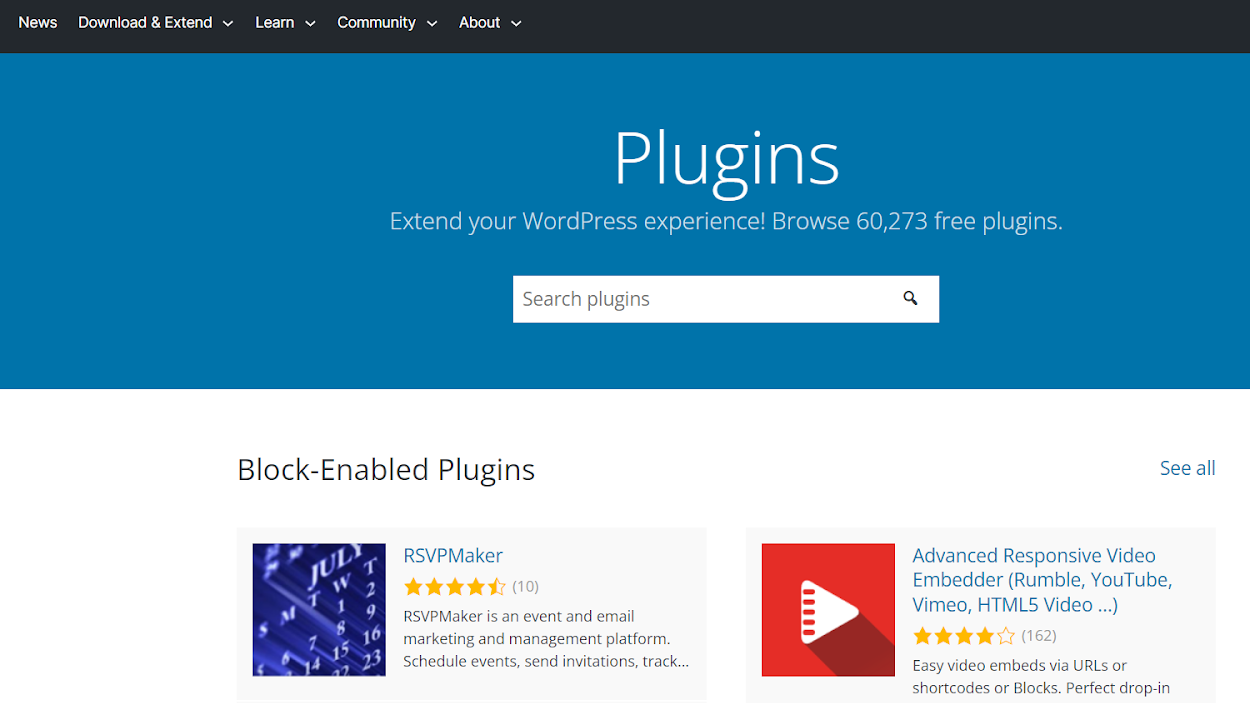Click the 'Easy video embeds' description

[x=1041, y=676]
